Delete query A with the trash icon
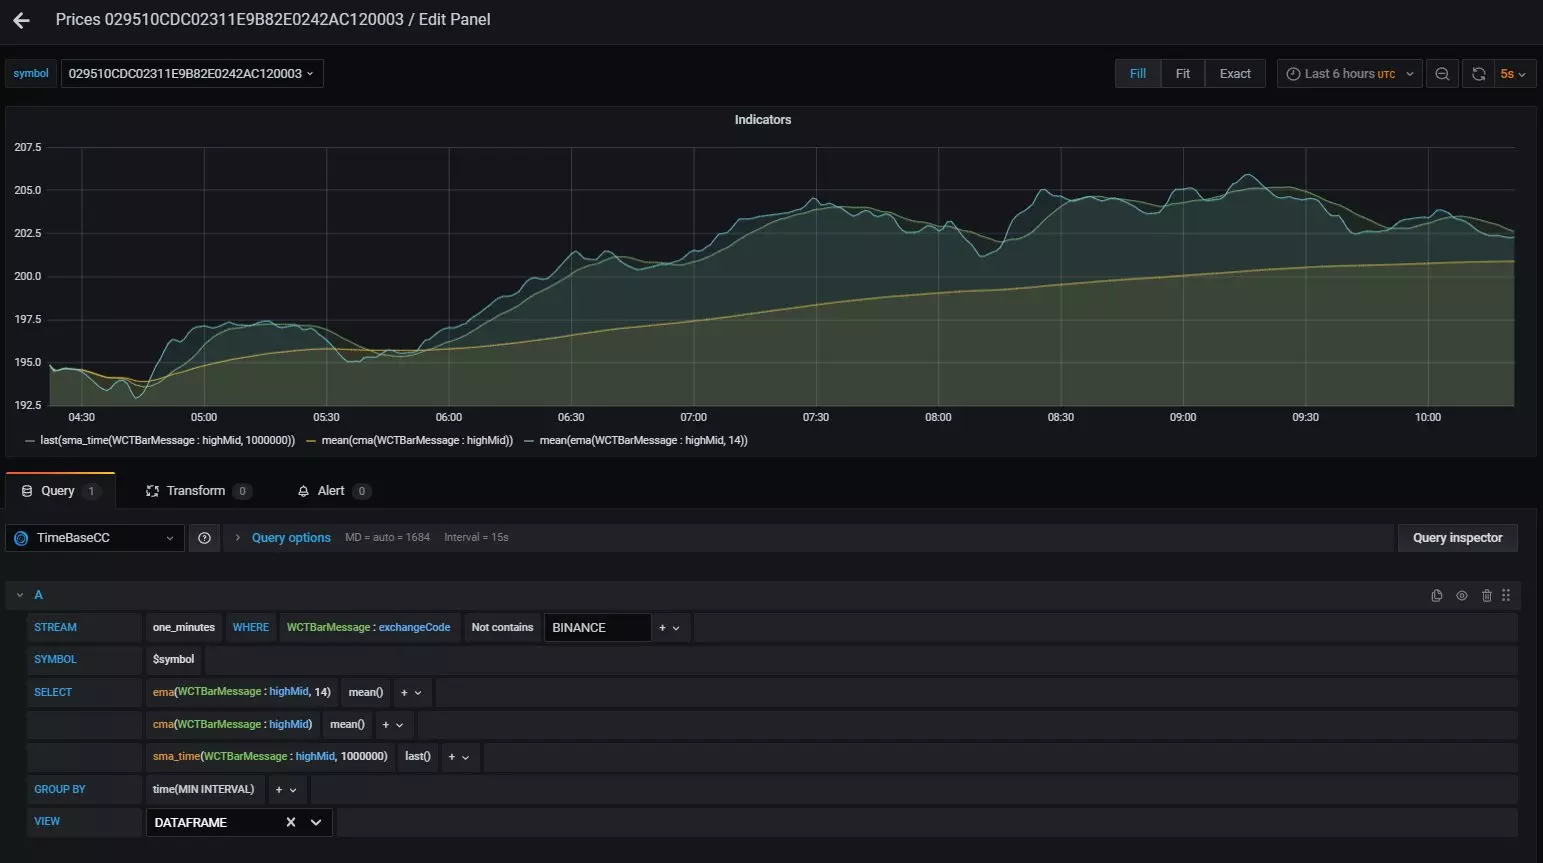 [x=1486, y=596]
